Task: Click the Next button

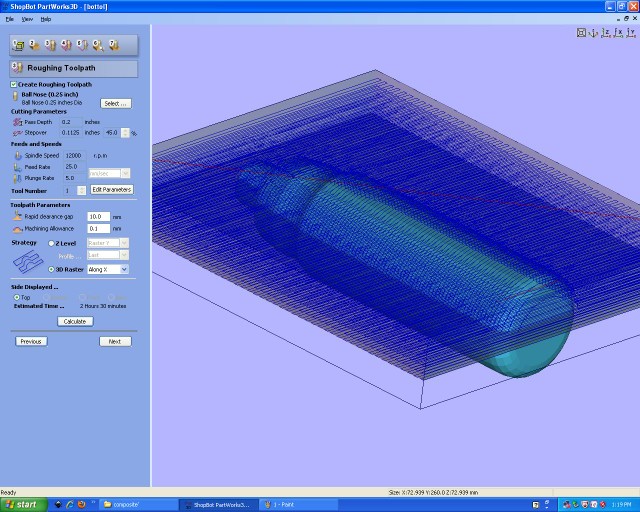Action: [x=115, y=341]
